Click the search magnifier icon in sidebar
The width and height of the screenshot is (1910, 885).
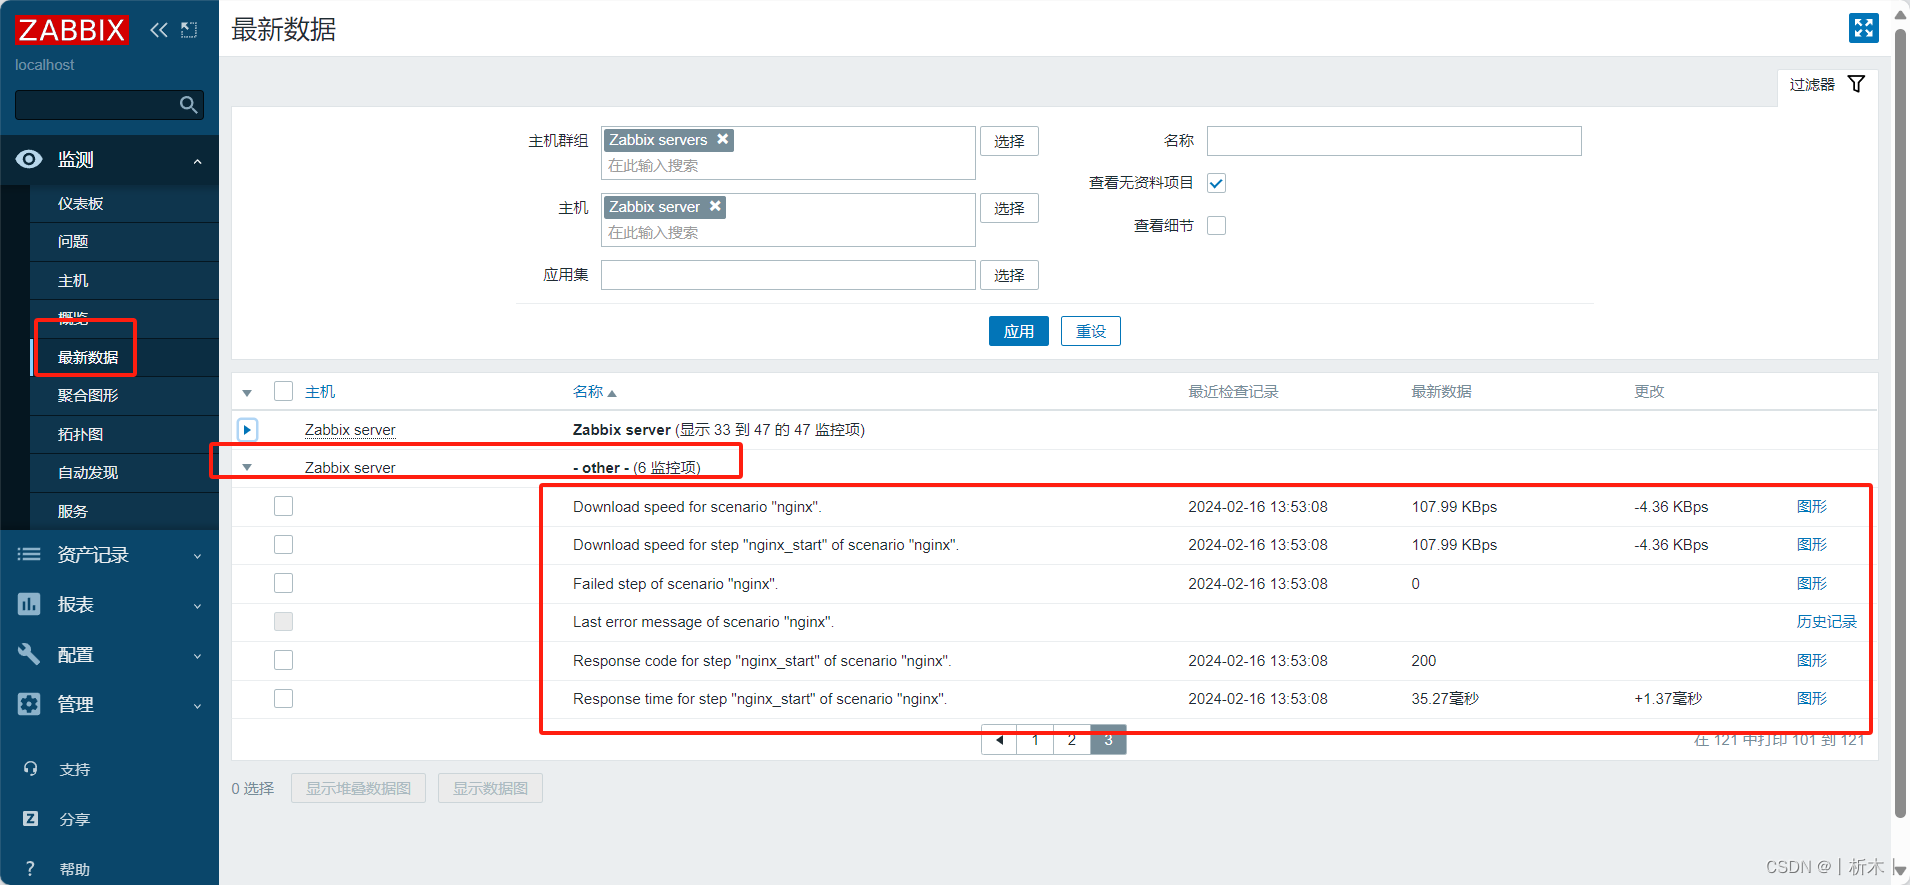tap(188, 105)
